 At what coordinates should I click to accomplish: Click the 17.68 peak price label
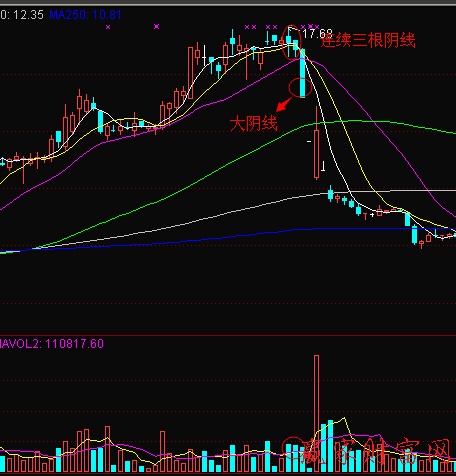[x=317, y=34]
